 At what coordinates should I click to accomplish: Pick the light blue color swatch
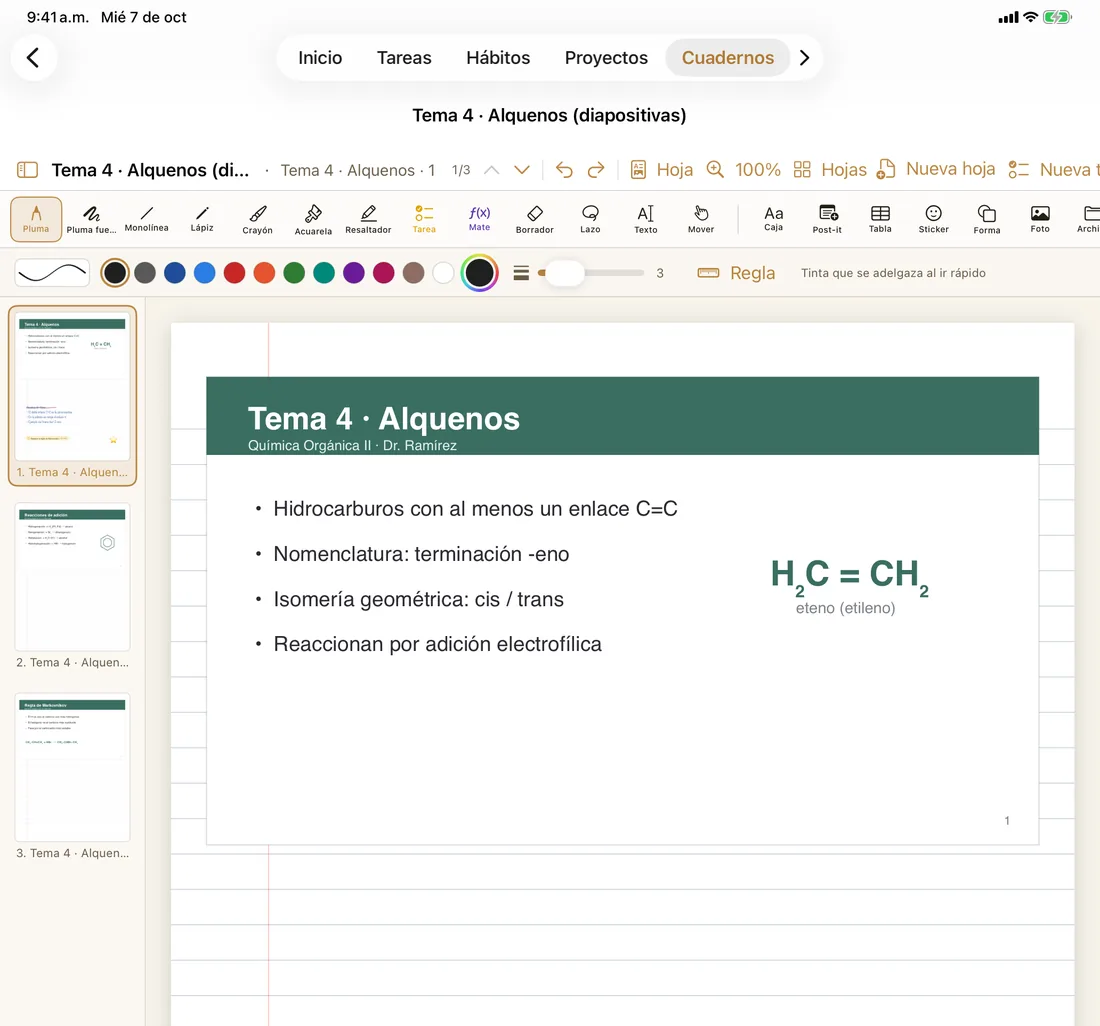coord(204,273)
